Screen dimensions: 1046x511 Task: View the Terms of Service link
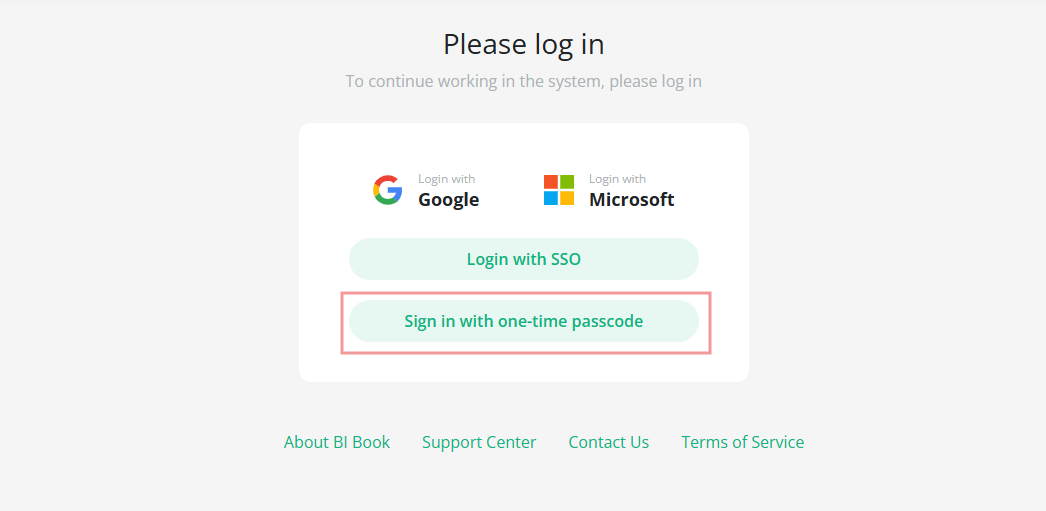click(742, 442)
